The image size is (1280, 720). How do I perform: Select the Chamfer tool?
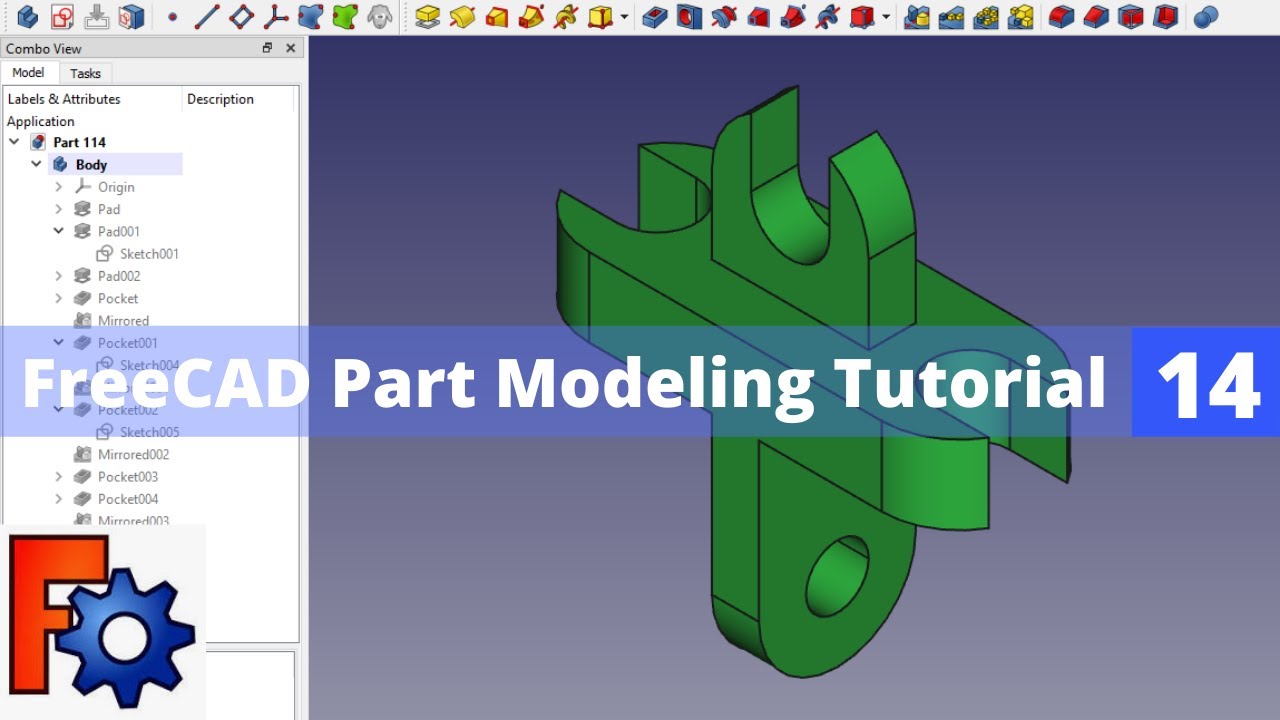[1096, 16]
